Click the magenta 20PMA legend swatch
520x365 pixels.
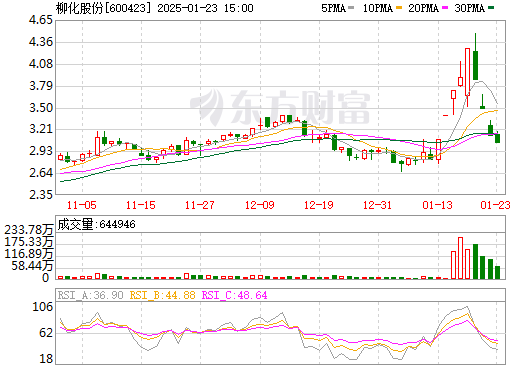(x=445, y=7)
